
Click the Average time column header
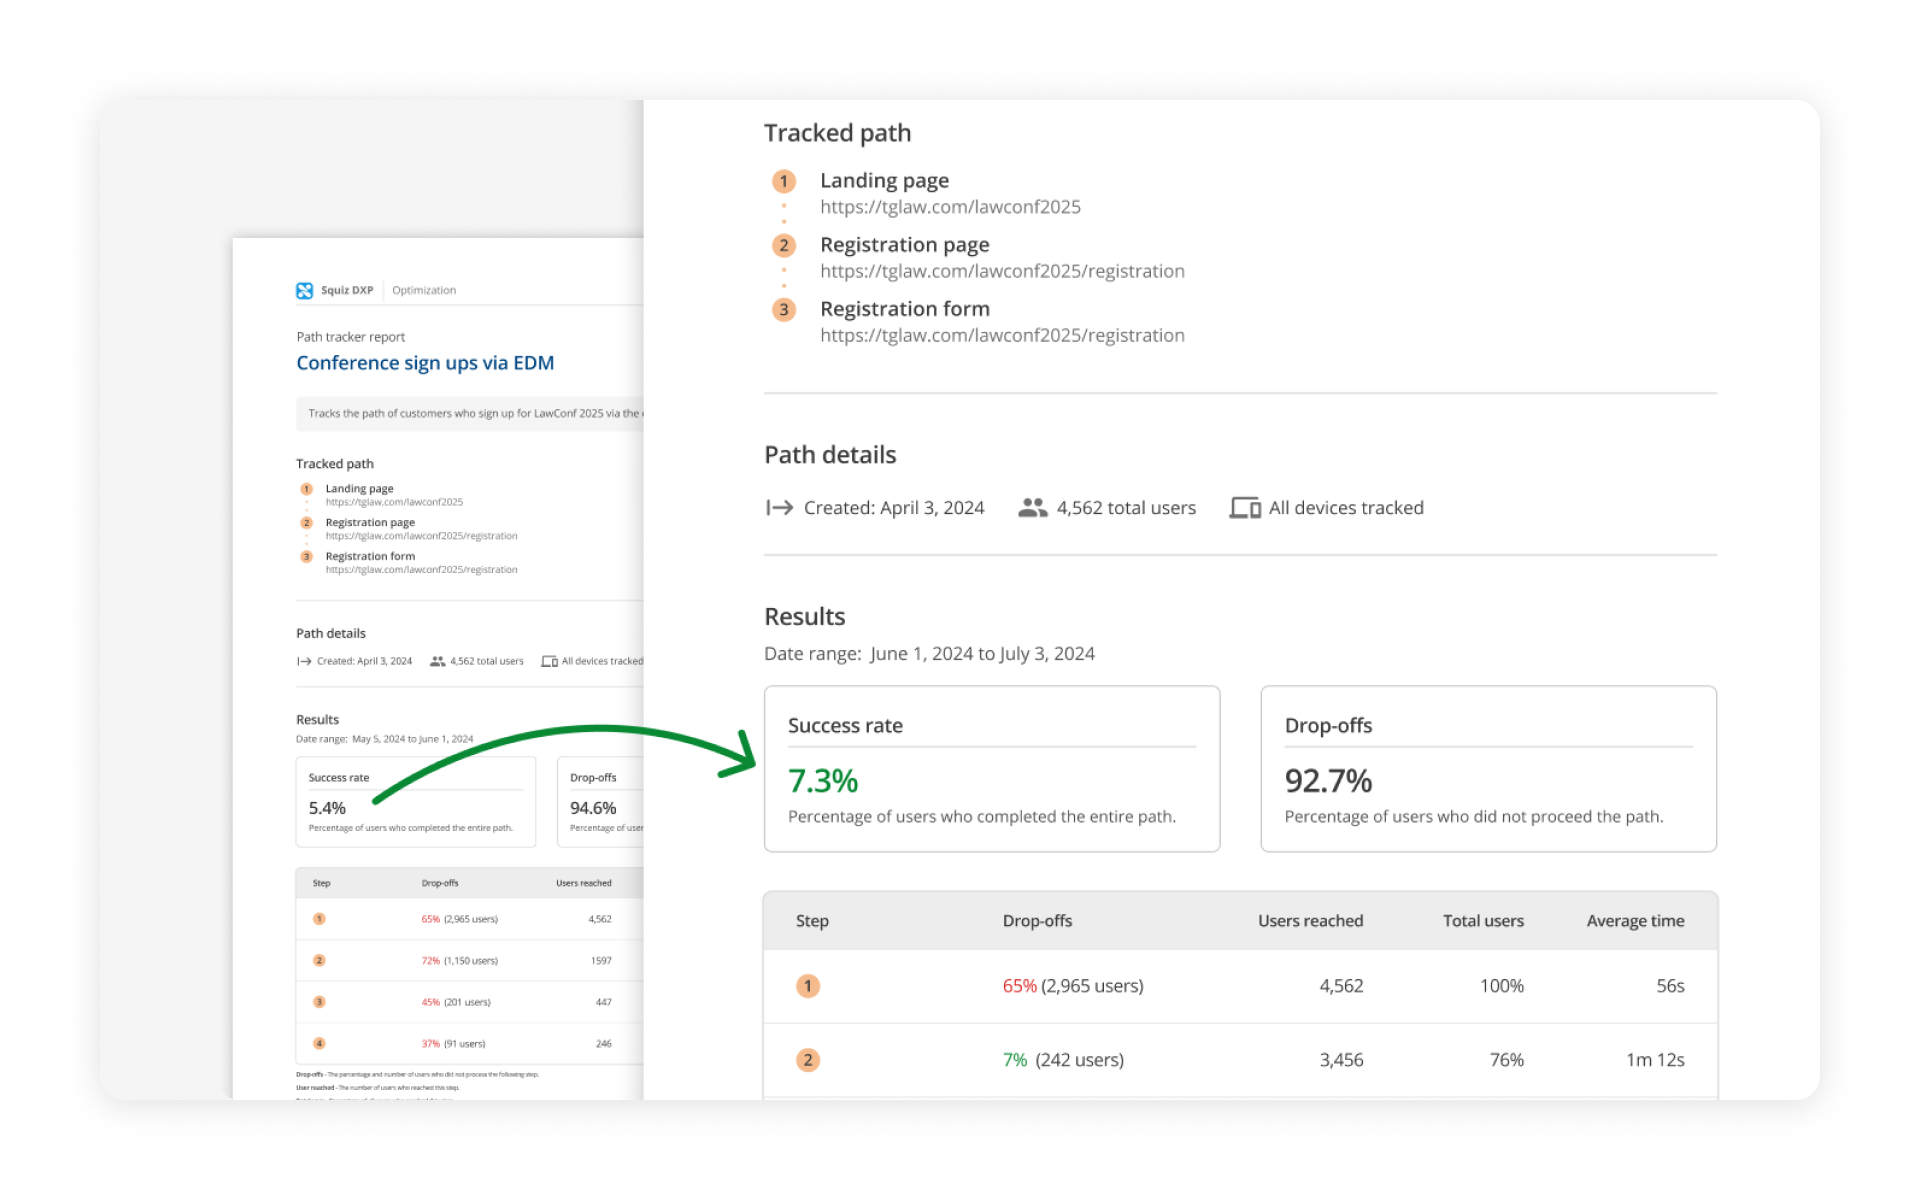click(1635, 921)
